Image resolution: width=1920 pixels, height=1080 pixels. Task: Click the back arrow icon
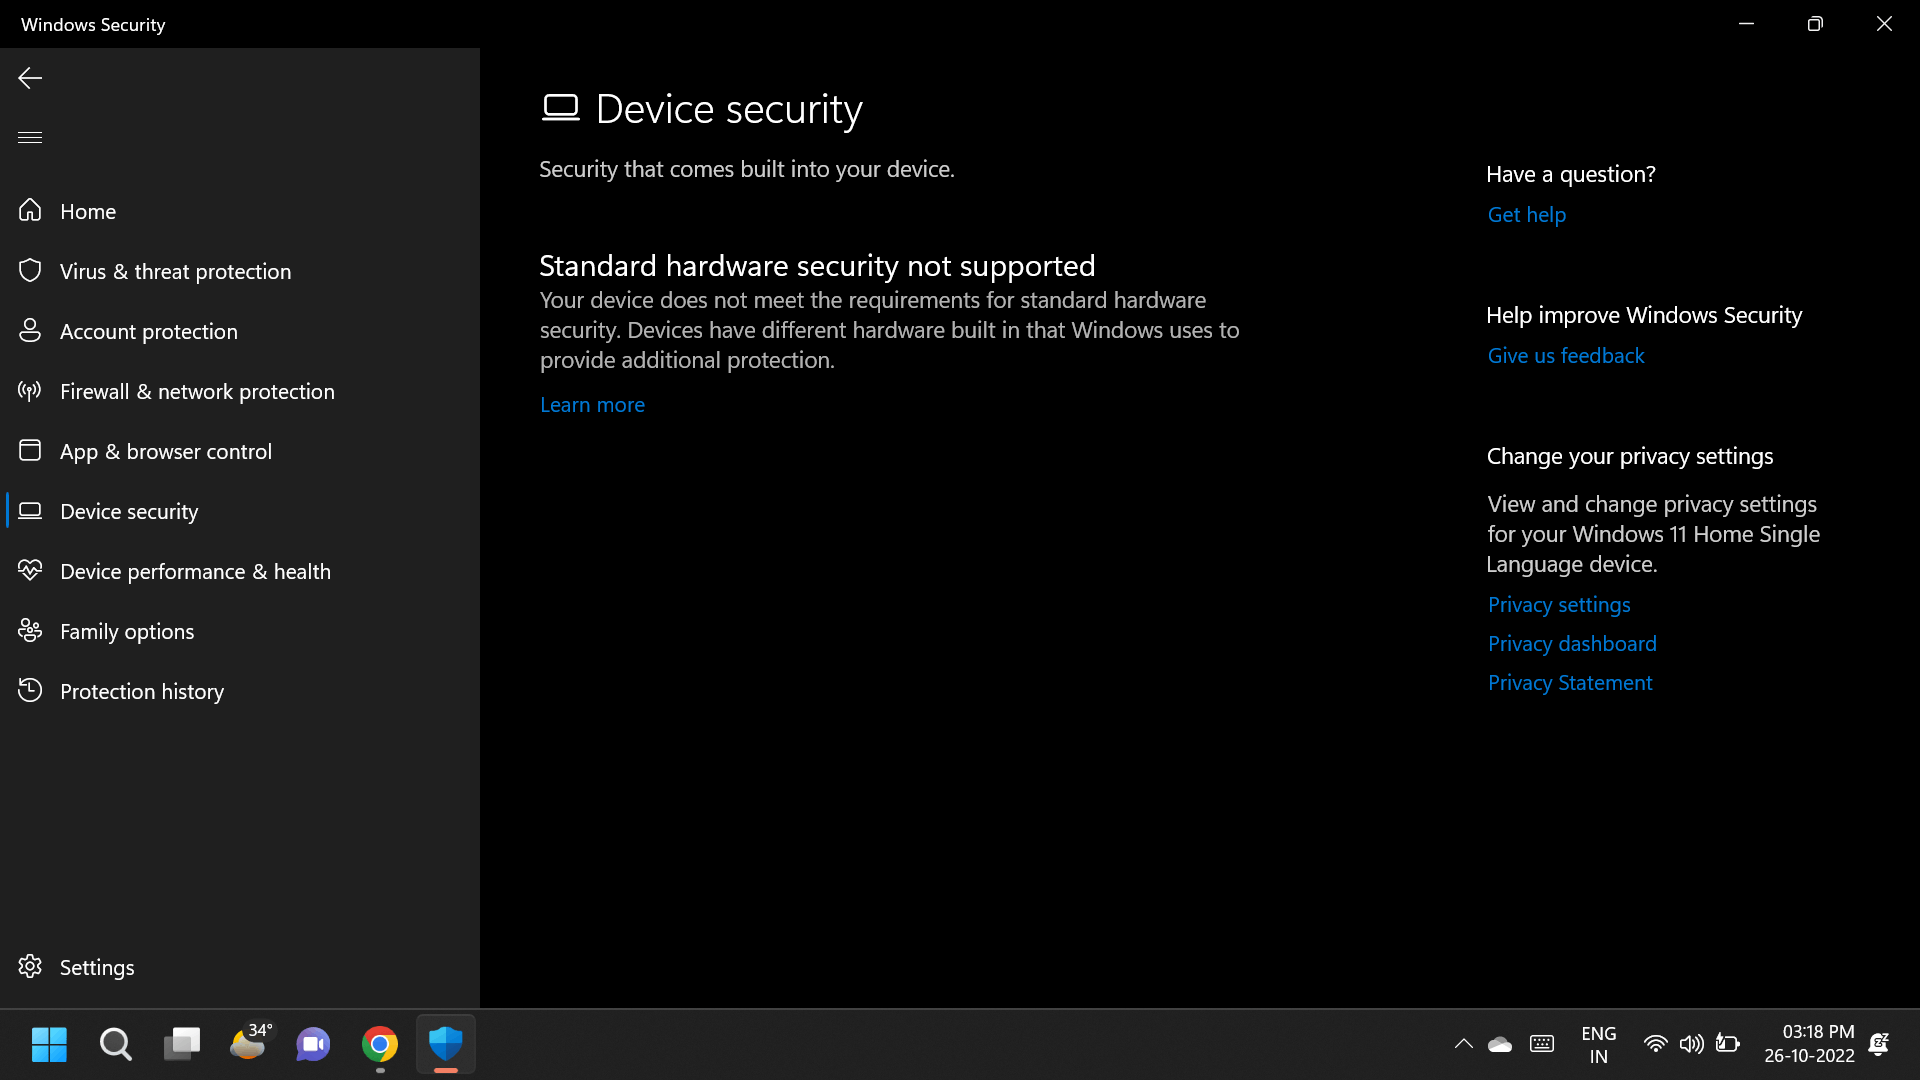[x=30, y=78]
